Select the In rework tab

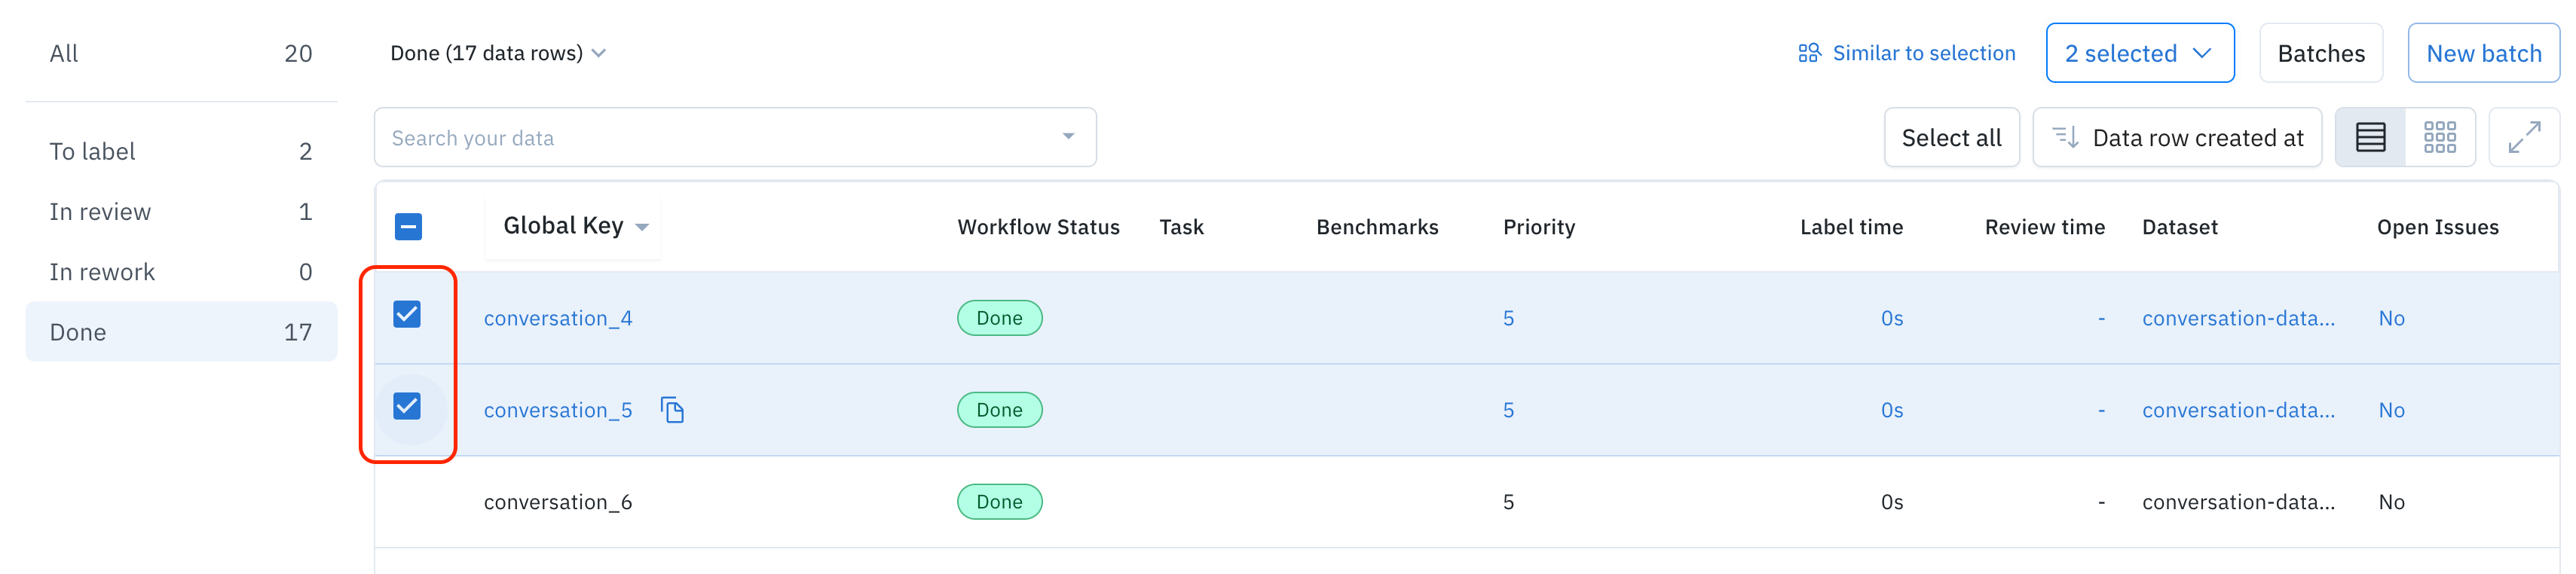[x=180, y=272]
